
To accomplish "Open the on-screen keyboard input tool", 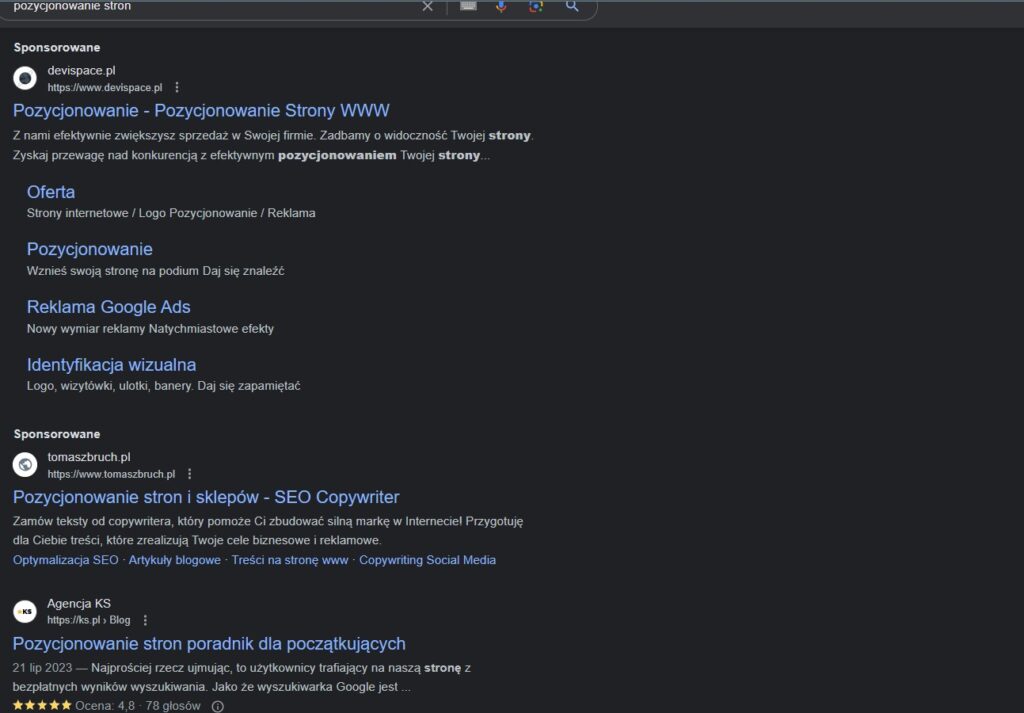I will point(468,6).
